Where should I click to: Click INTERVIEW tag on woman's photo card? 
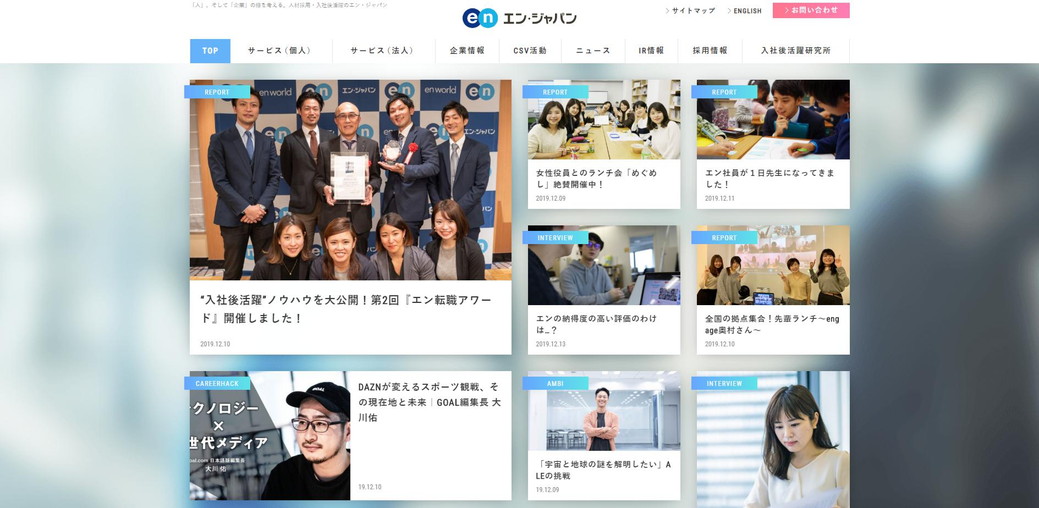point(724,383)
